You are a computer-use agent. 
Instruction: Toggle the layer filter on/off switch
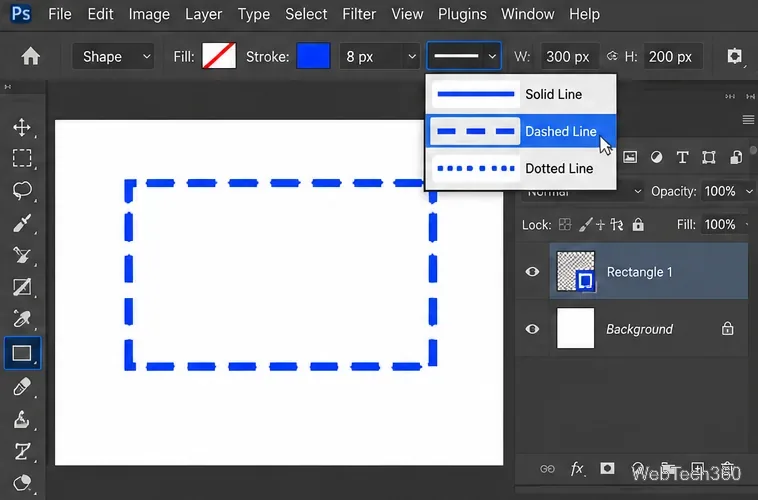[x=753, y=150]
